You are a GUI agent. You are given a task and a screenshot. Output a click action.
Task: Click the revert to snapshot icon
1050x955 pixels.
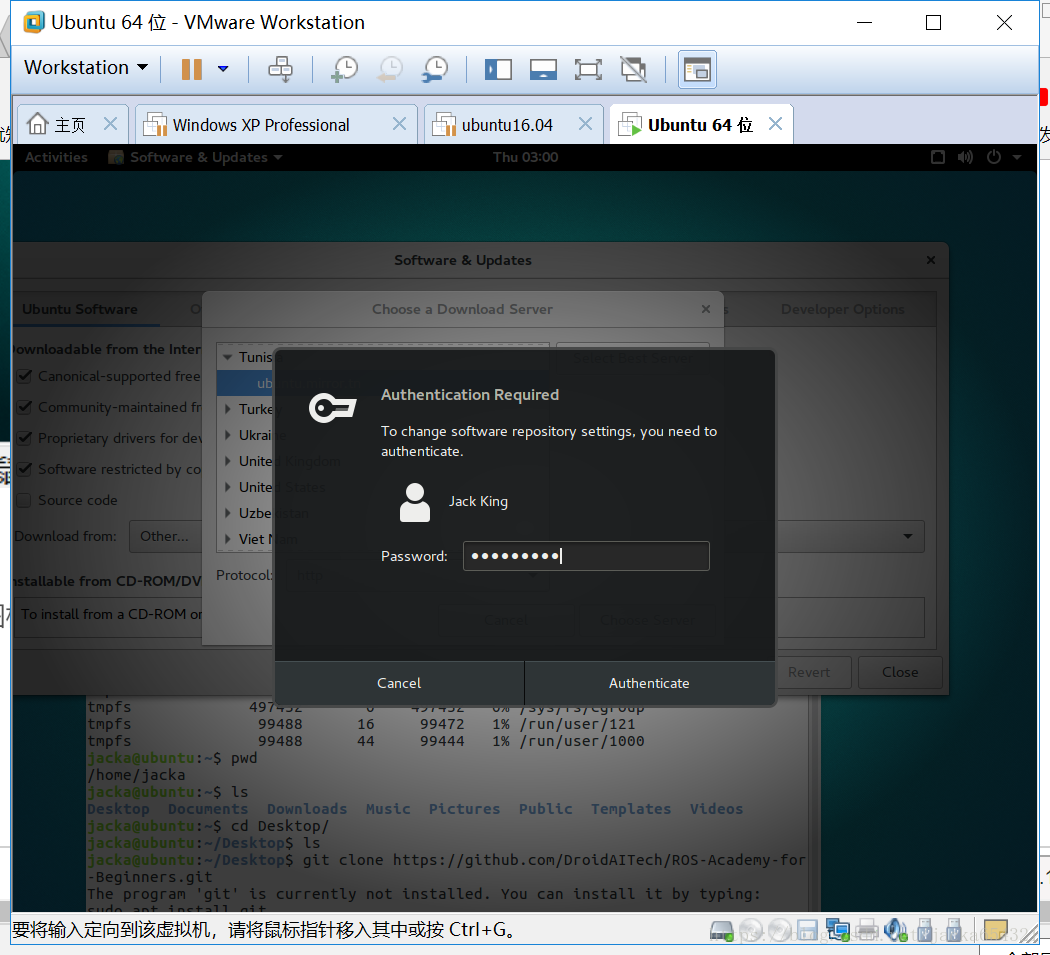(390, 69)
